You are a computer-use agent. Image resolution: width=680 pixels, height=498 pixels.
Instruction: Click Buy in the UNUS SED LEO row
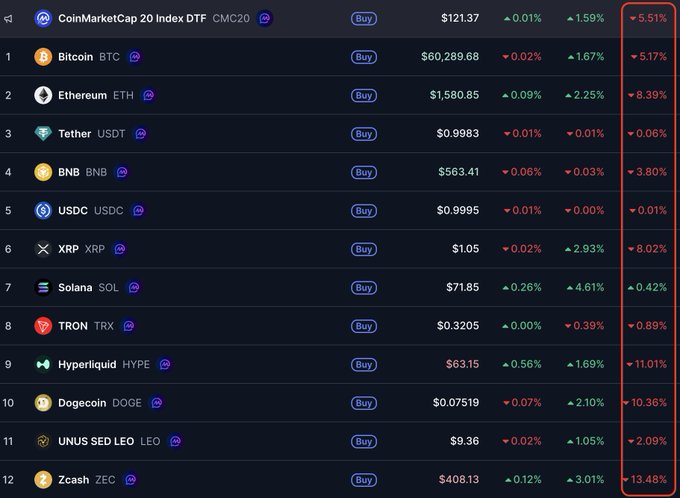pyautogui.click(x=364, y=441)
